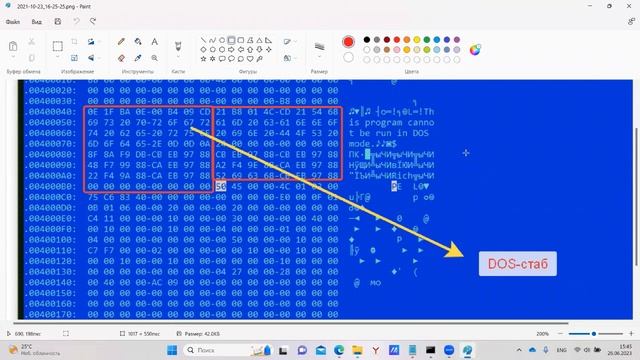Pick the yellow color swatch
Screen dimensions: 640x360
417,40
